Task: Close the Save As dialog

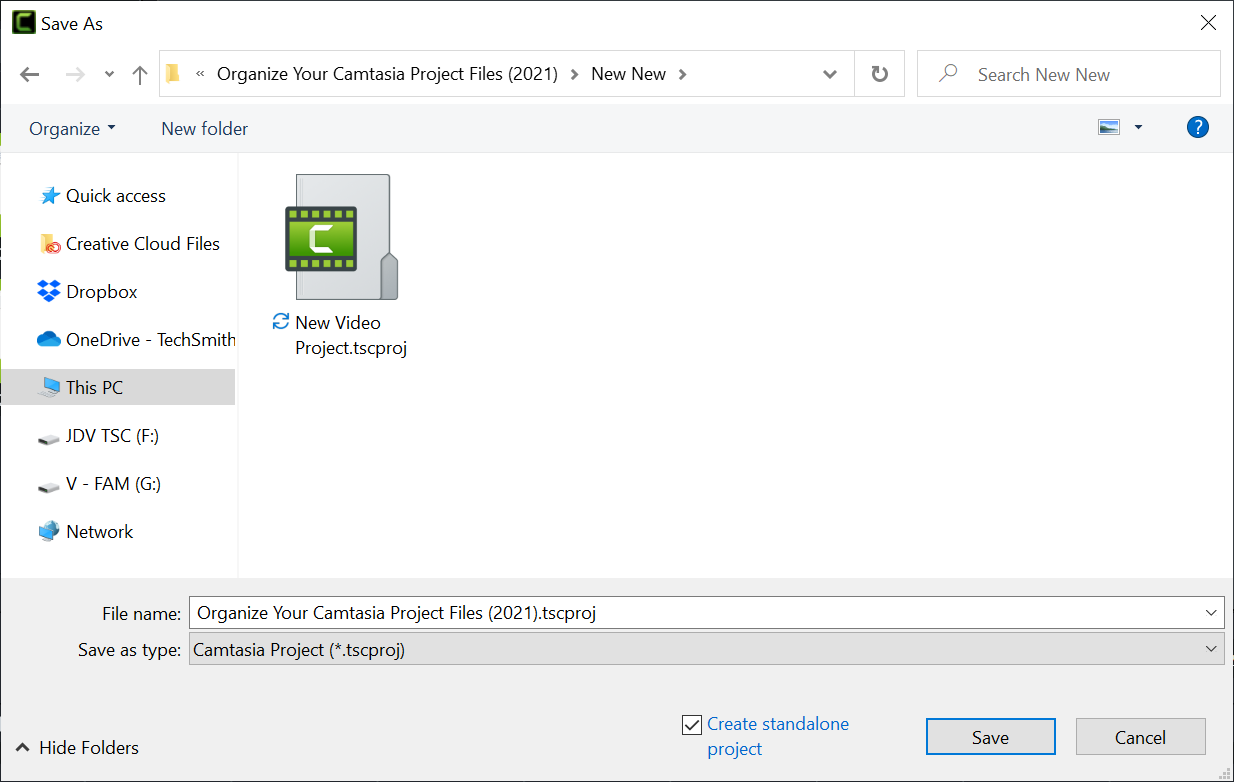Action: click(1208, 23)
